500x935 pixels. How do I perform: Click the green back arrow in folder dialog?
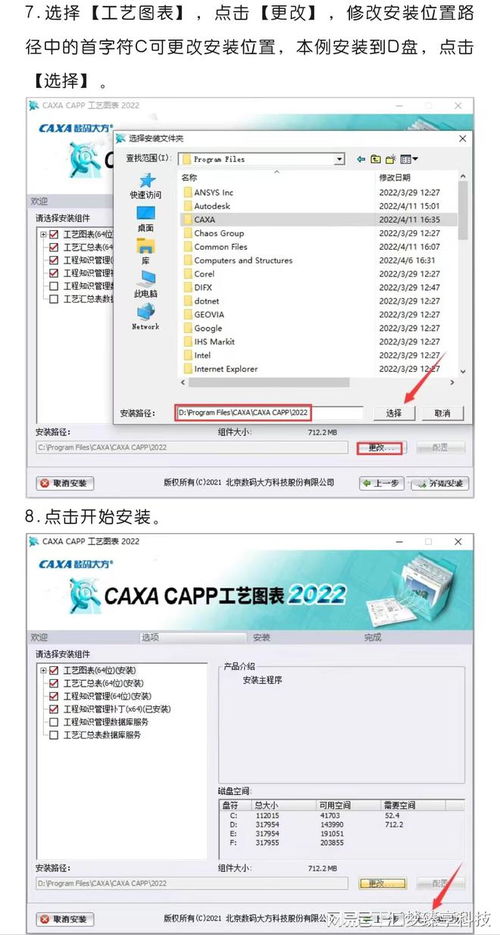point(361,159)
